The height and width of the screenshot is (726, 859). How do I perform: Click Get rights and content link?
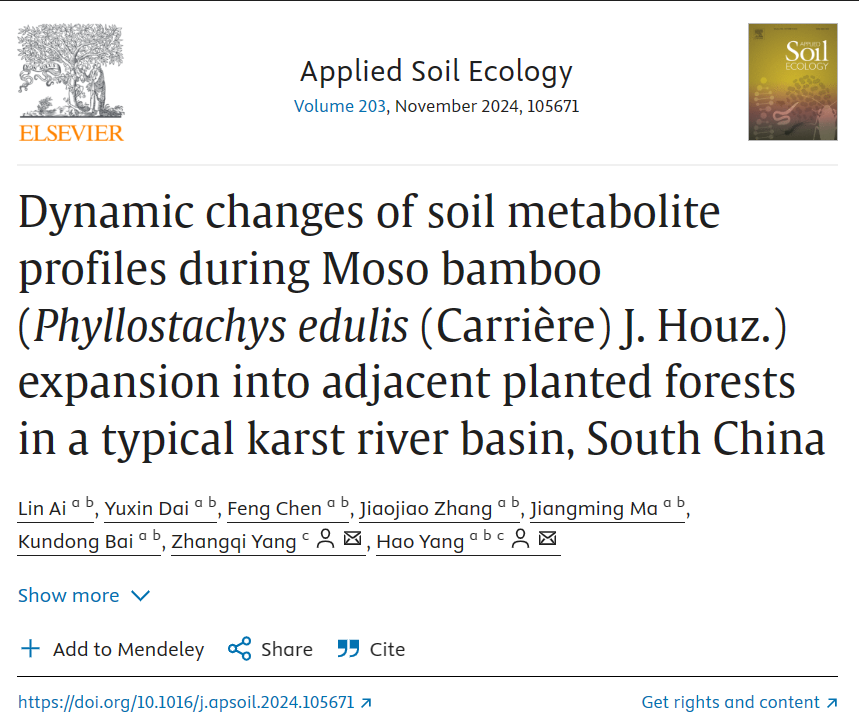click(x=730, y=702)
